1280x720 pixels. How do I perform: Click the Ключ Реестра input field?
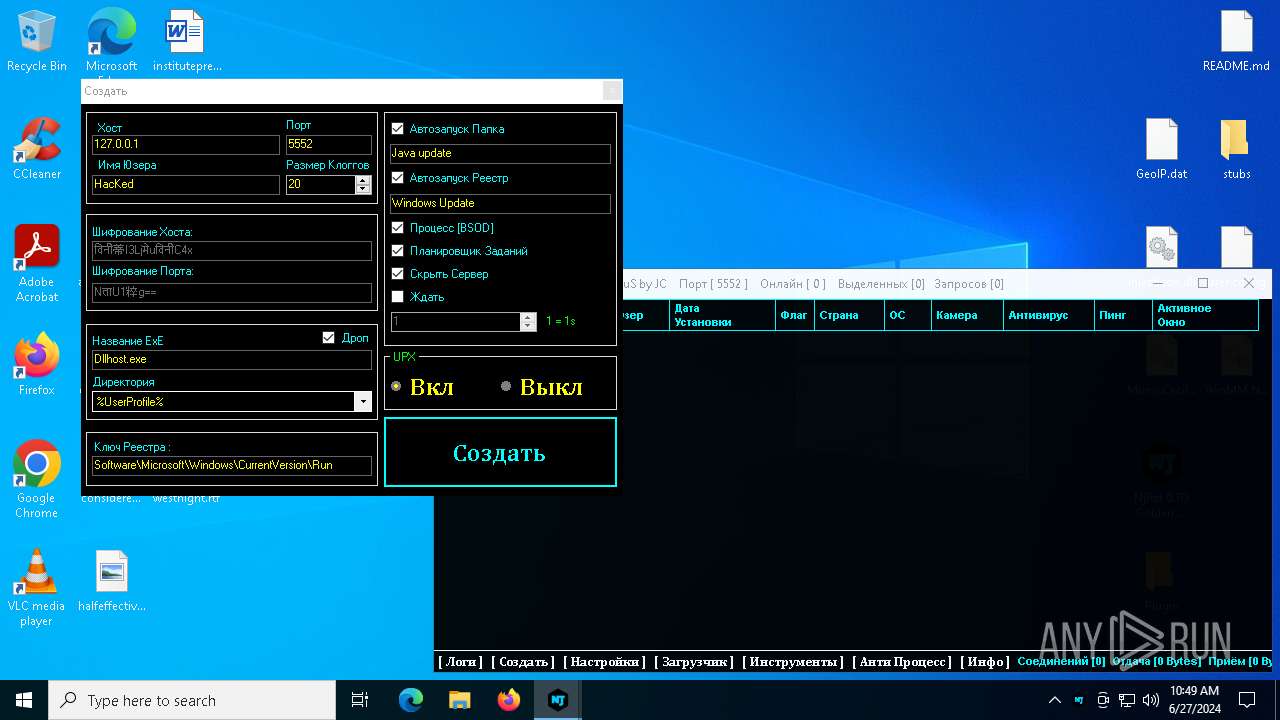click(x=232, y=466)
